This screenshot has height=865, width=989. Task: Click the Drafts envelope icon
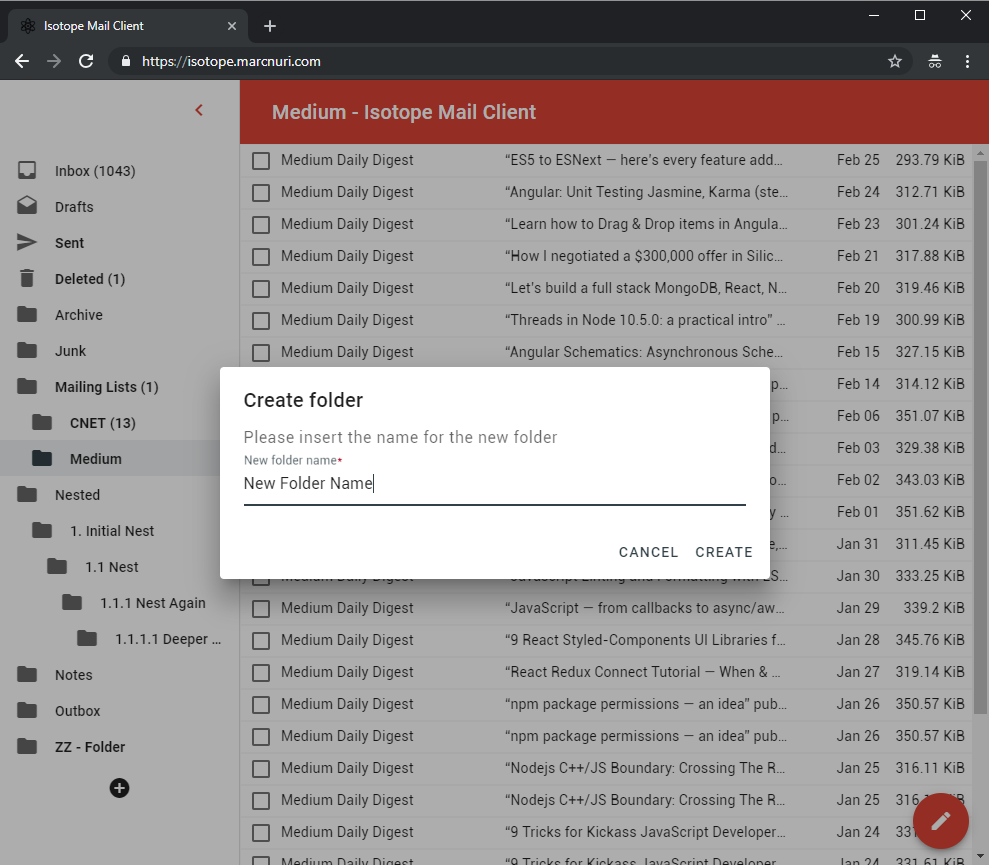[x=27, y=206]
